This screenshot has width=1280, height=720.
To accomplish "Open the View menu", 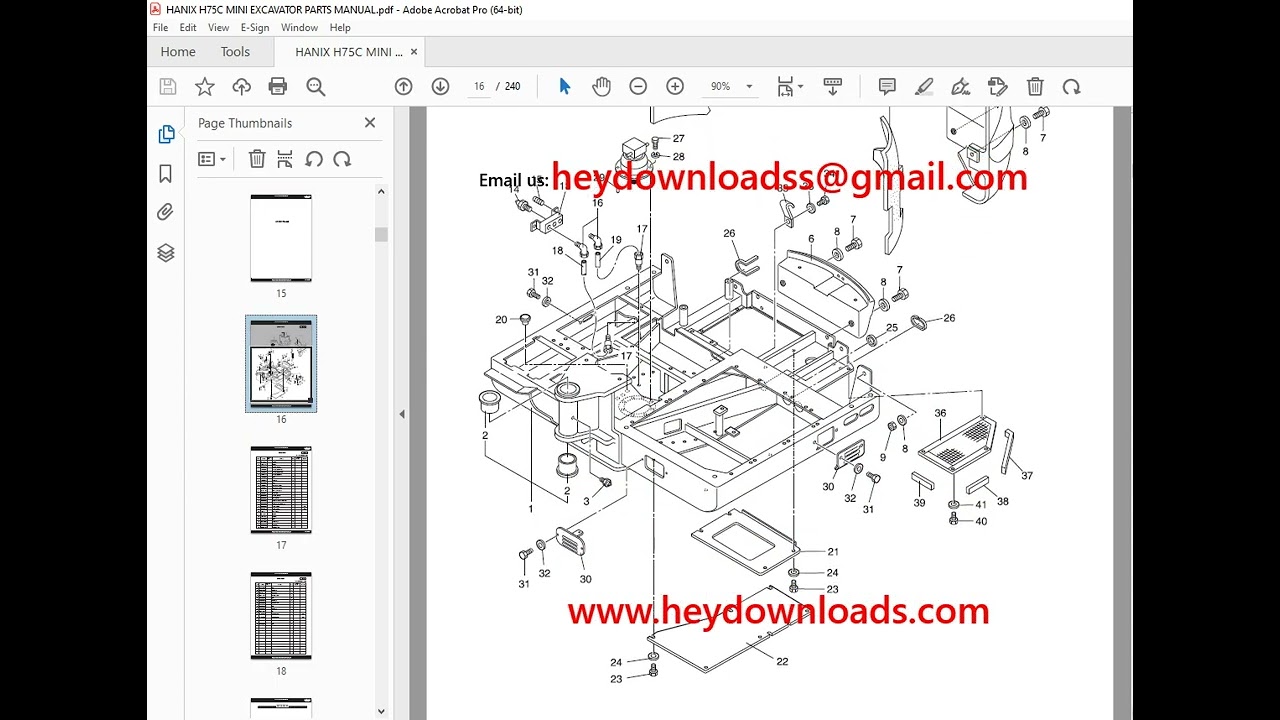I will click(218, 28).
